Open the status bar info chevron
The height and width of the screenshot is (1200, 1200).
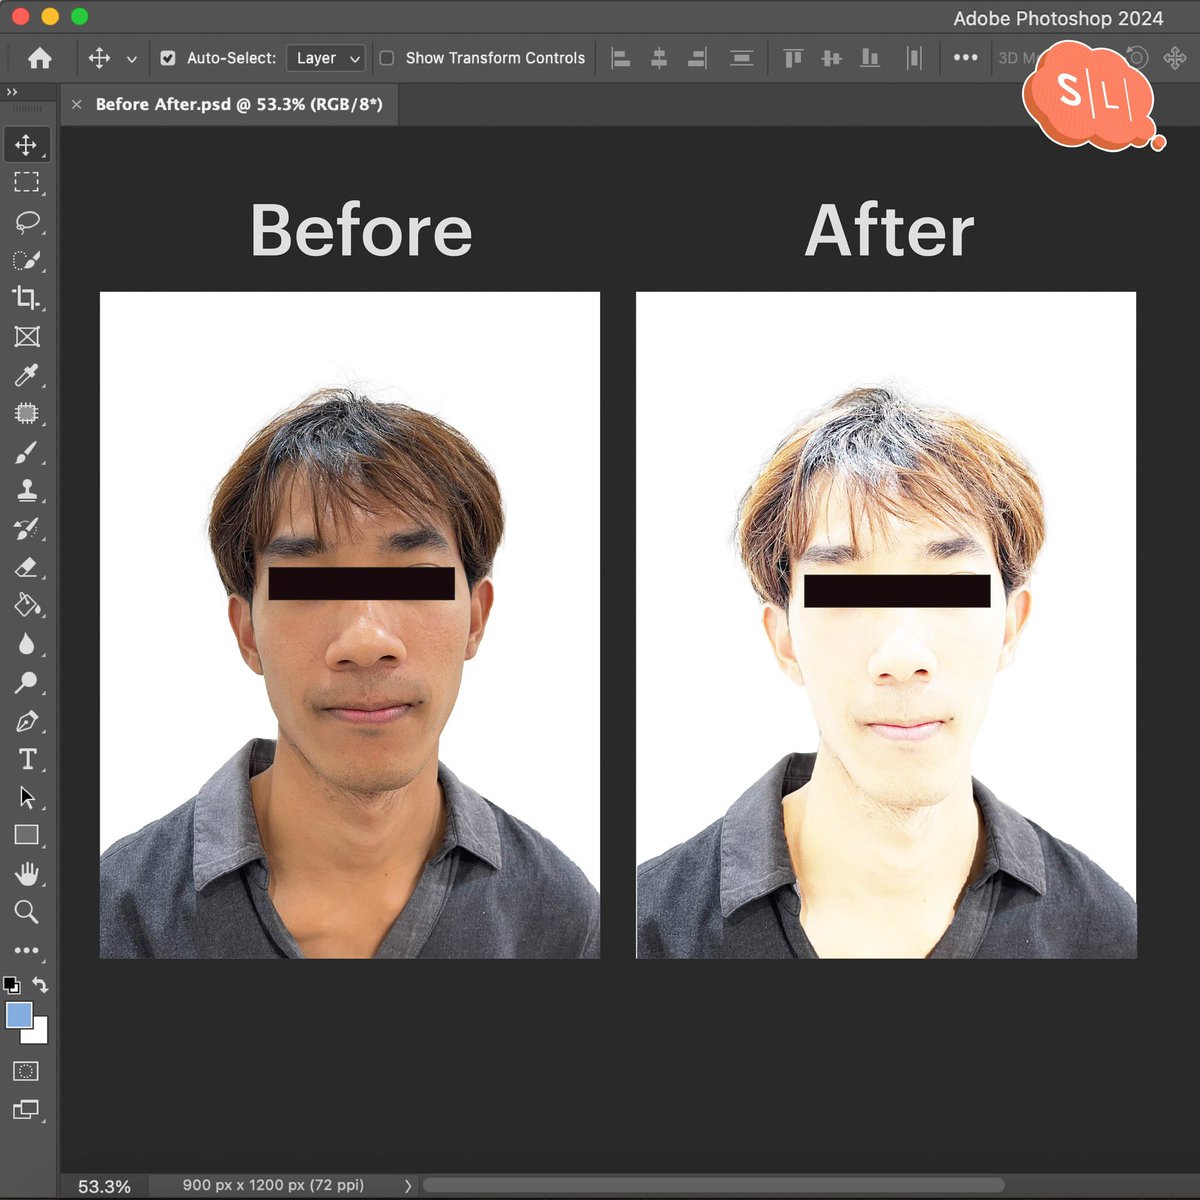coord(407,1185)
